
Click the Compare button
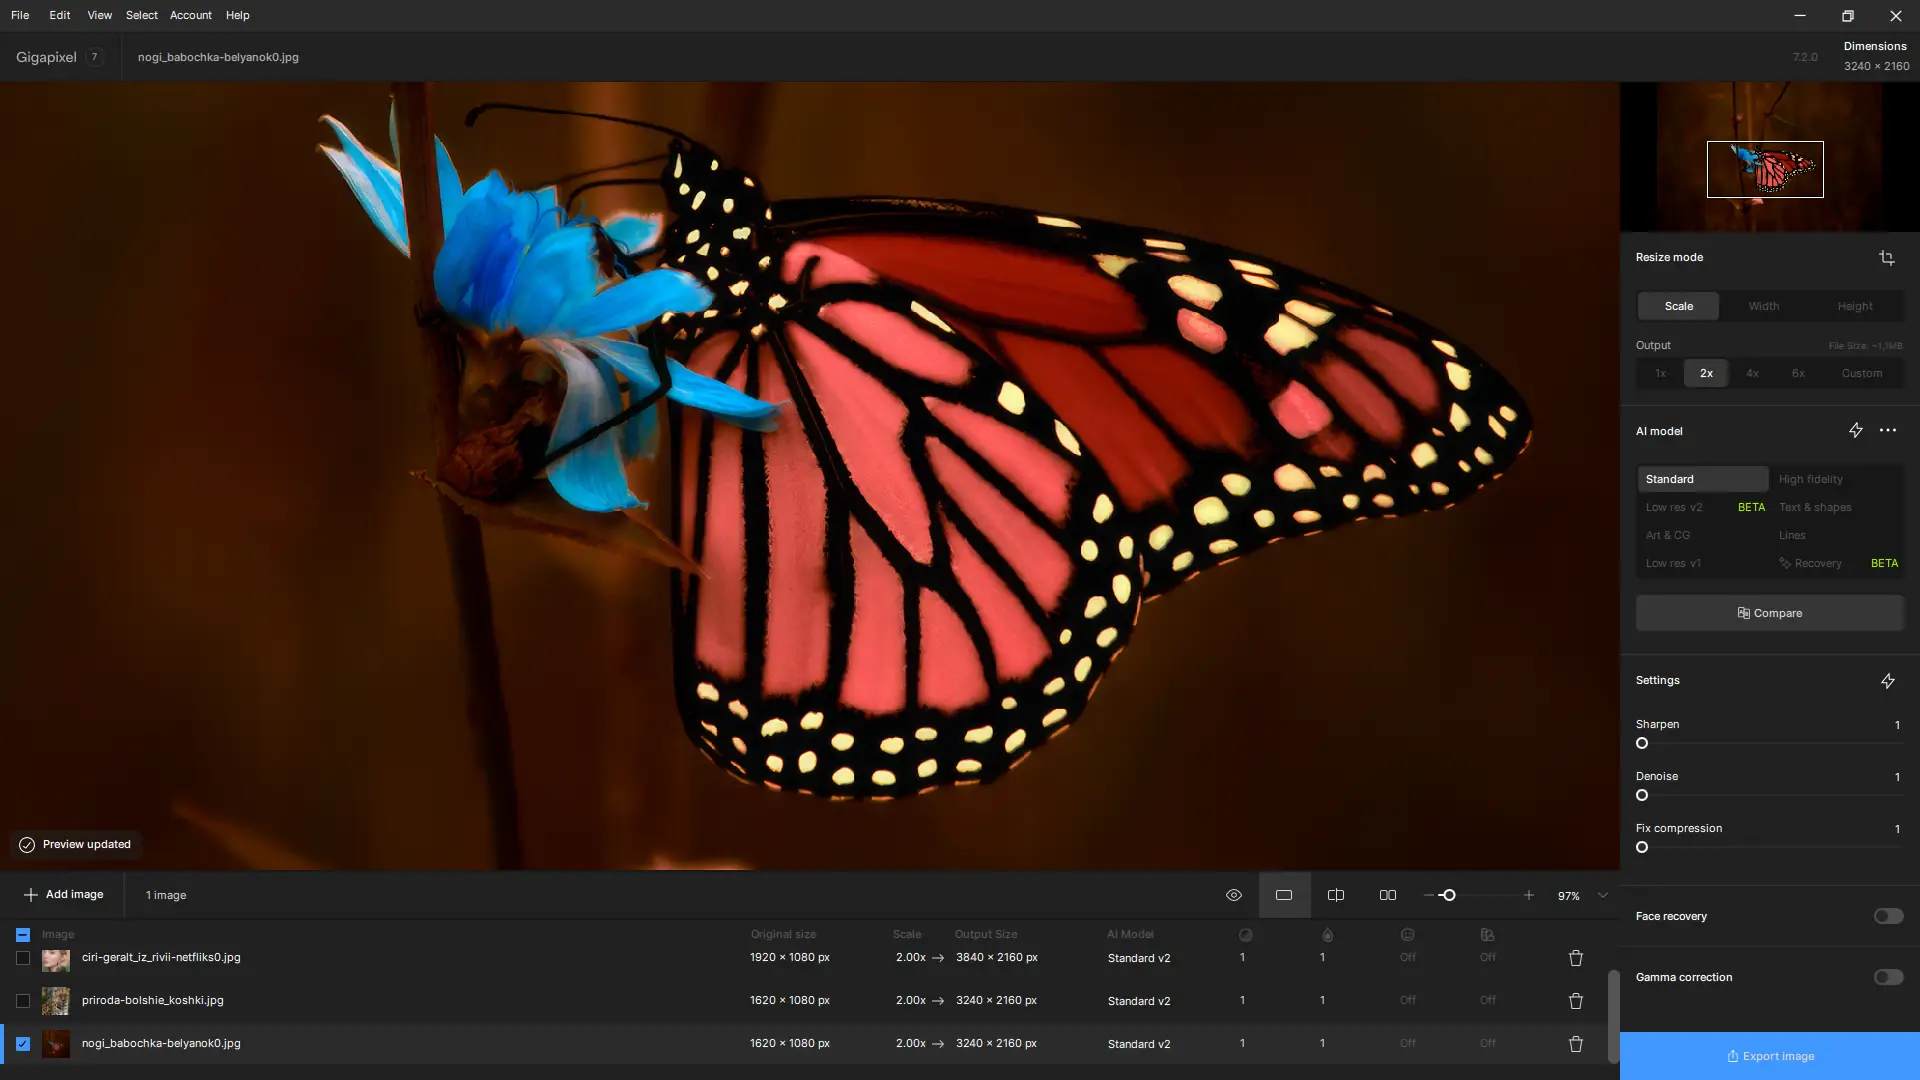point(1769,613)
